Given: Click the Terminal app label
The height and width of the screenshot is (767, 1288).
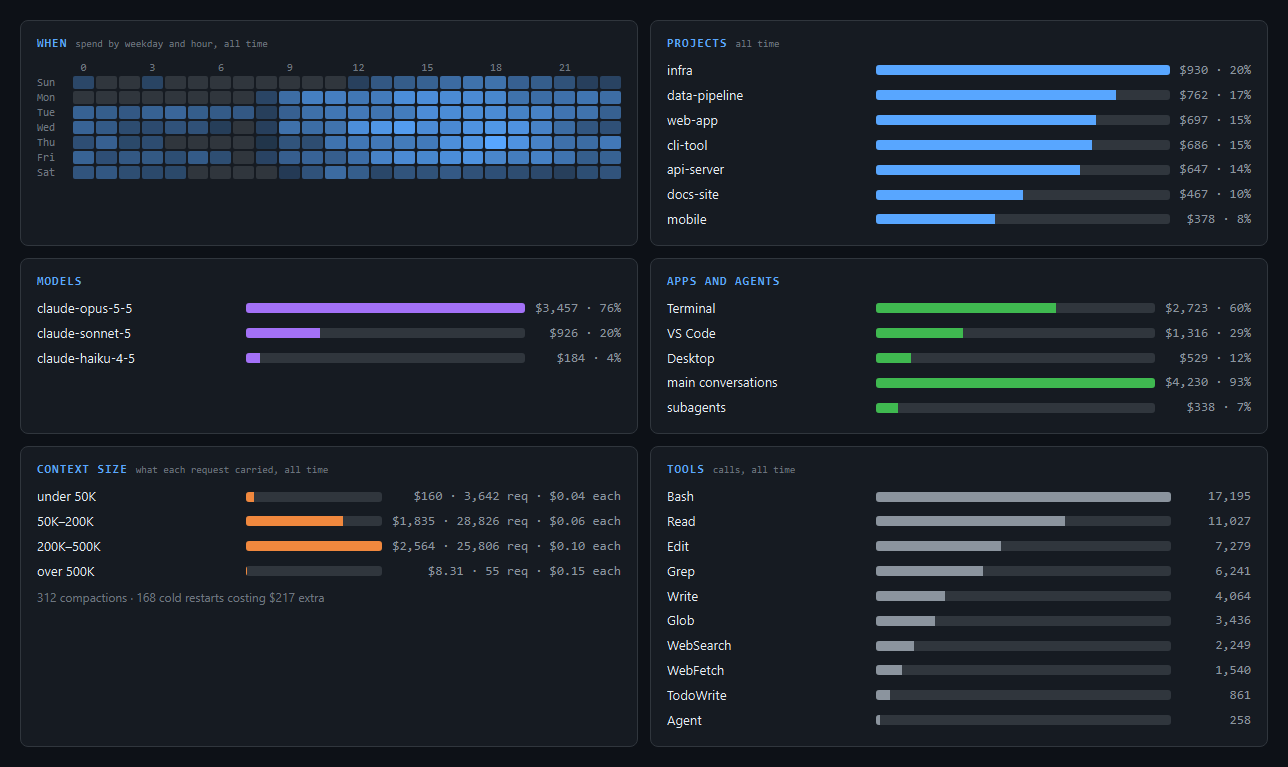Looking at the screenshot, I should [691, 309].
